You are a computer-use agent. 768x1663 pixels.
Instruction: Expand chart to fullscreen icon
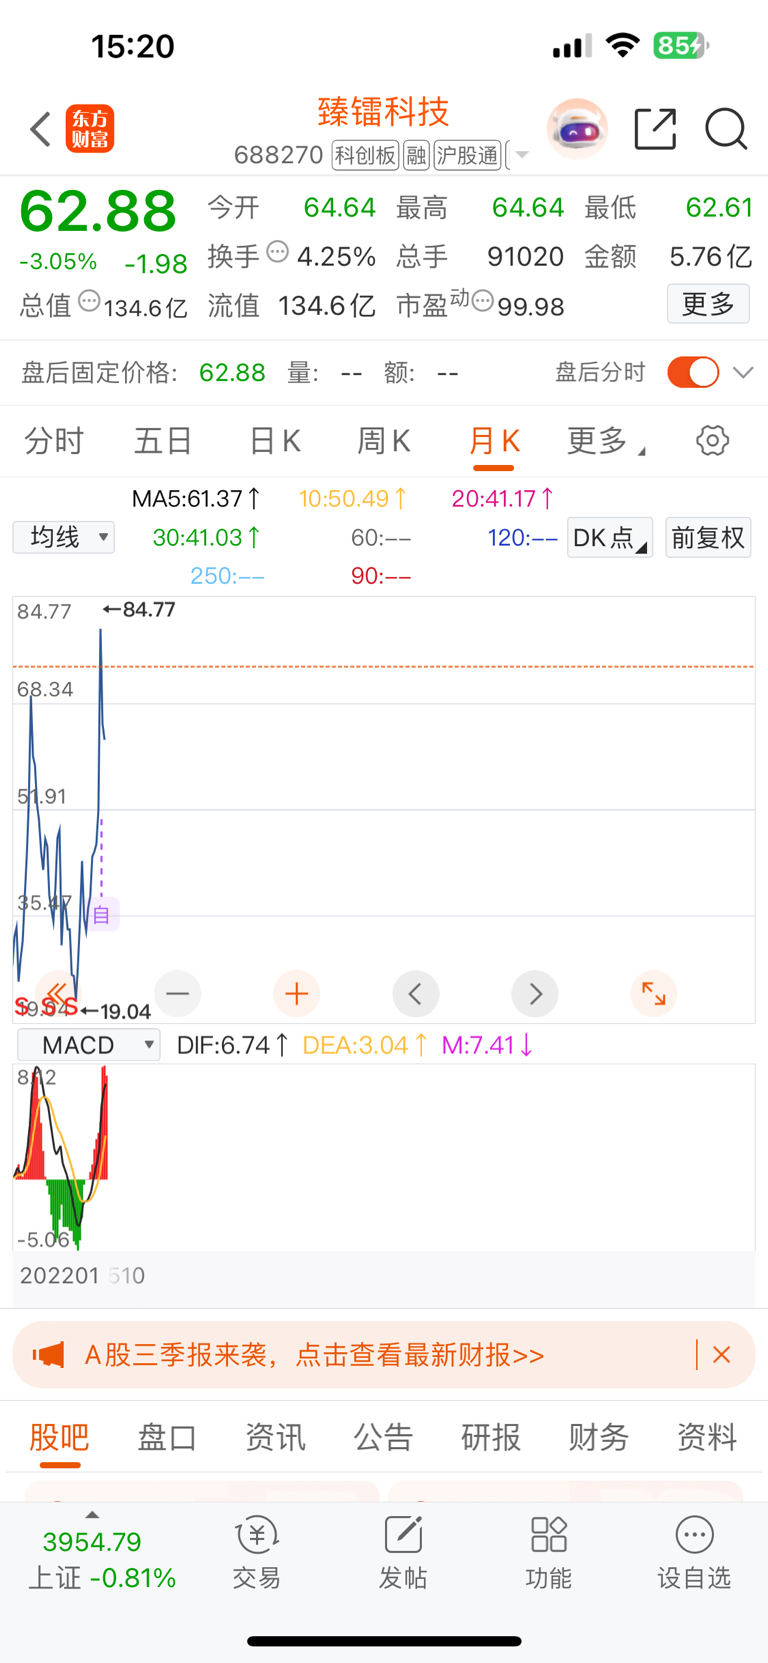(654, 993)
